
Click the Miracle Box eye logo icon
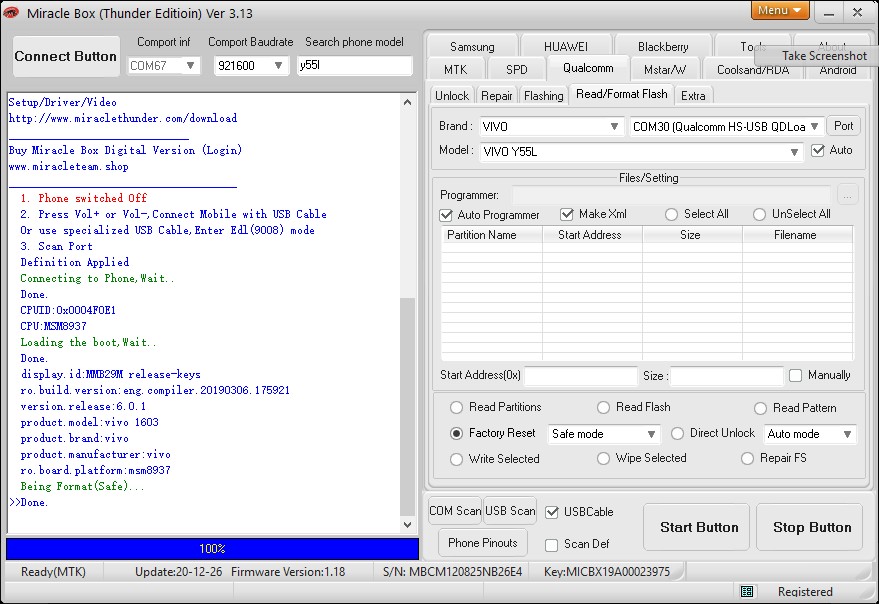click(x=11, y=12)
